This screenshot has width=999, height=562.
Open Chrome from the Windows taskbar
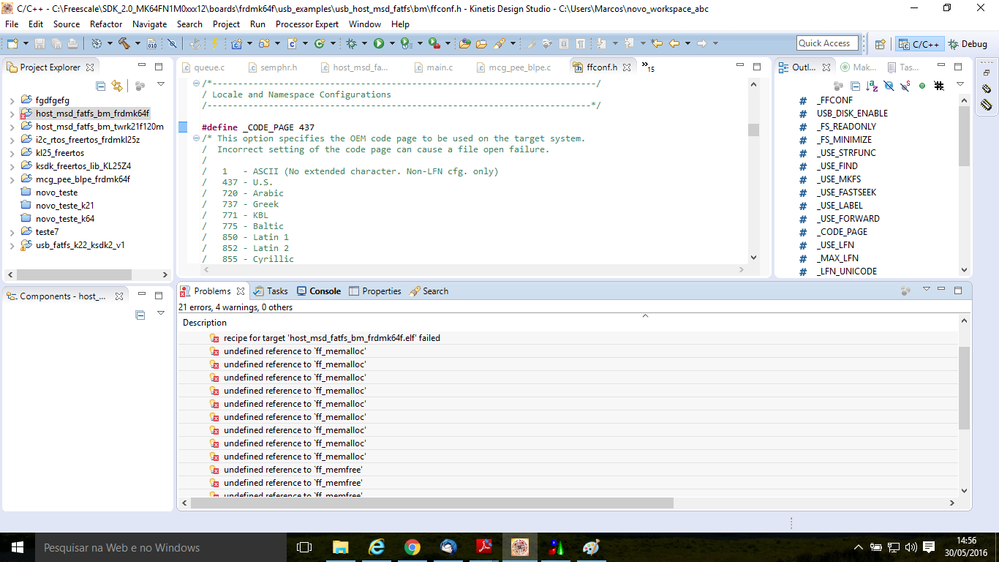[x=412, y=547]
